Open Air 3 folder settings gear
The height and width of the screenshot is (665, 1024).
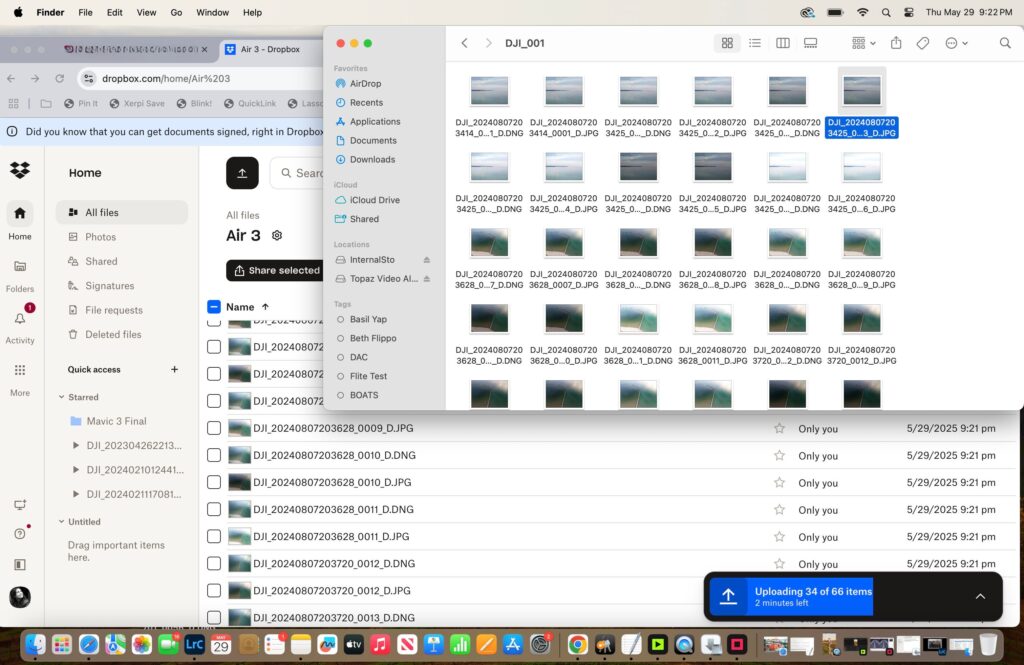point(277,235)
